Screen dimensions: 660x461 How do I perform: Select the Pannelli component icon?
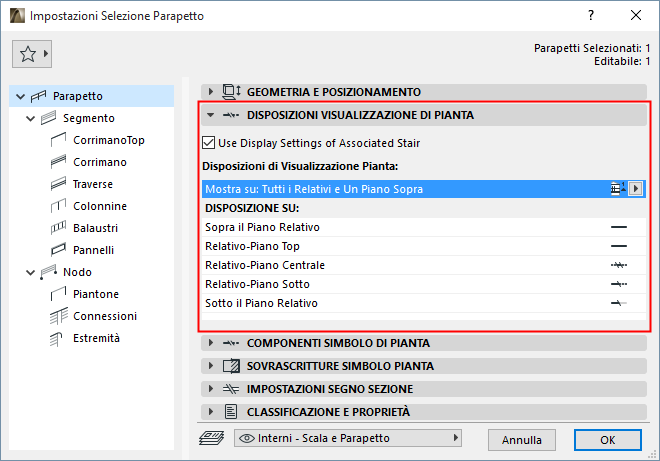tap(57, 250)
